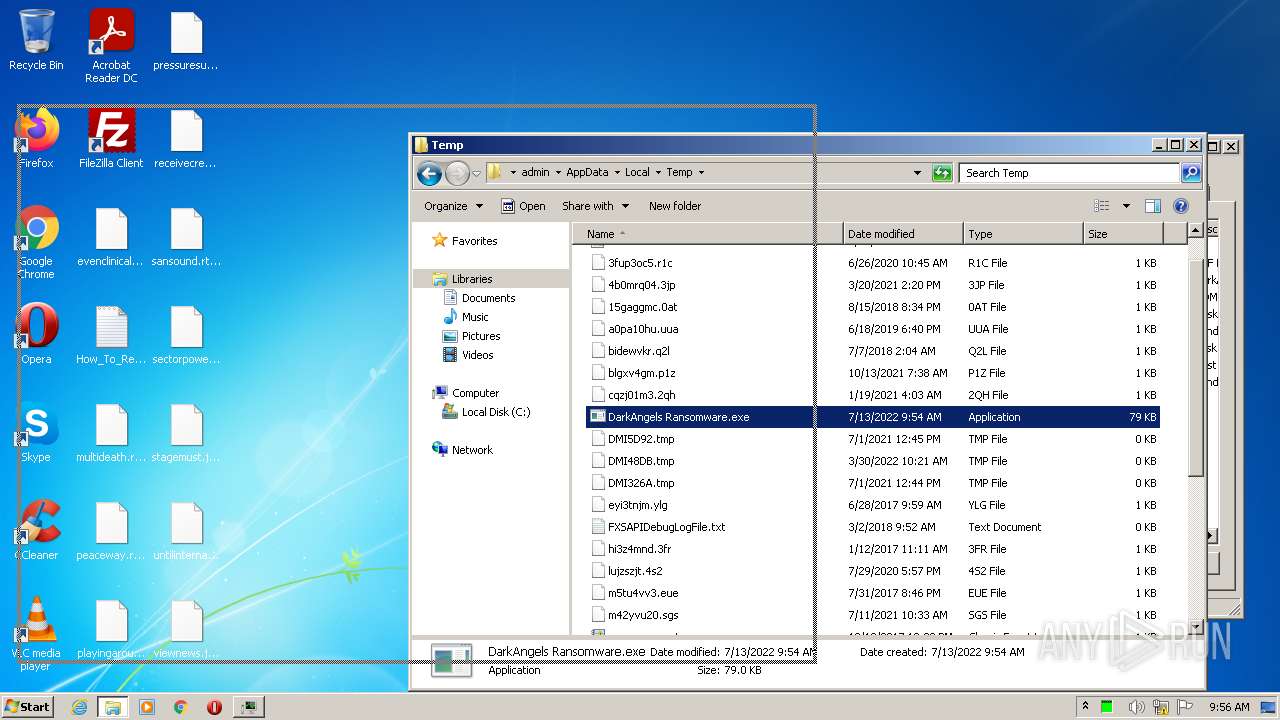This screenshot has height=720, width=1280.
Task: Select the How_To_Re... text file on desktop
Action: click(111, 334)
